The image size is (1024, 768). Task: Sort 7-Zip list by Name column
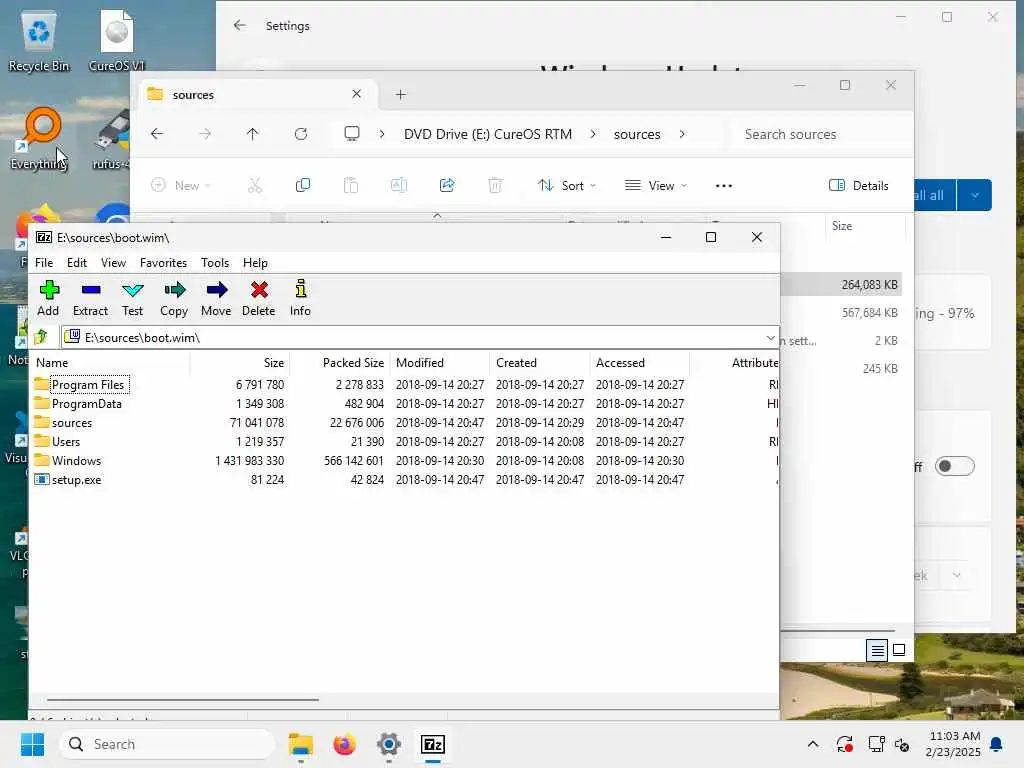(x=110, y=362)
